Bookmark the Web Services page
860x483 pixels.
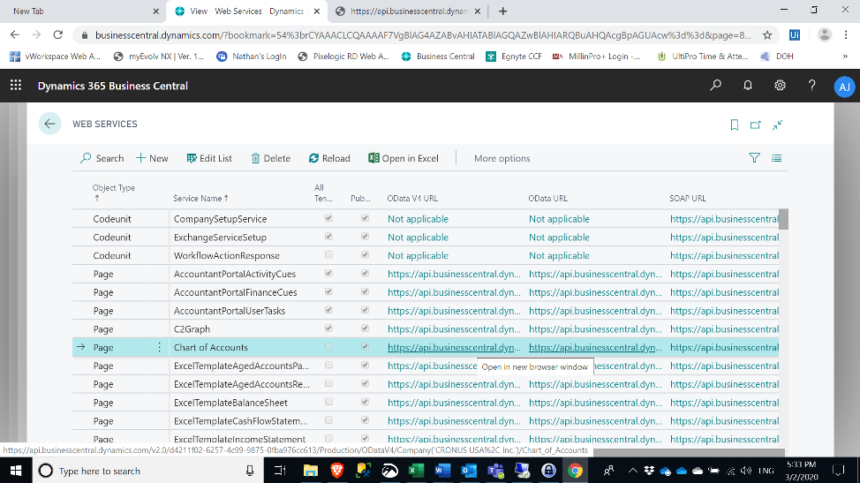click(x=734, y=124)
